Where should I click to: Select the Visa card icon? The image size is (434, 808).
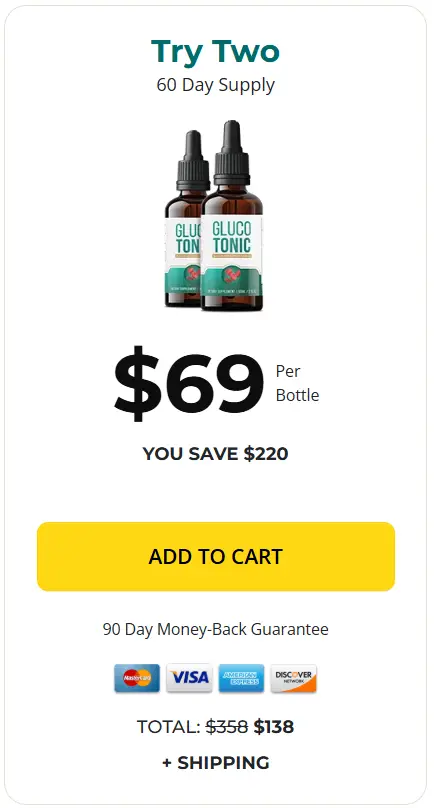[189, 678]
